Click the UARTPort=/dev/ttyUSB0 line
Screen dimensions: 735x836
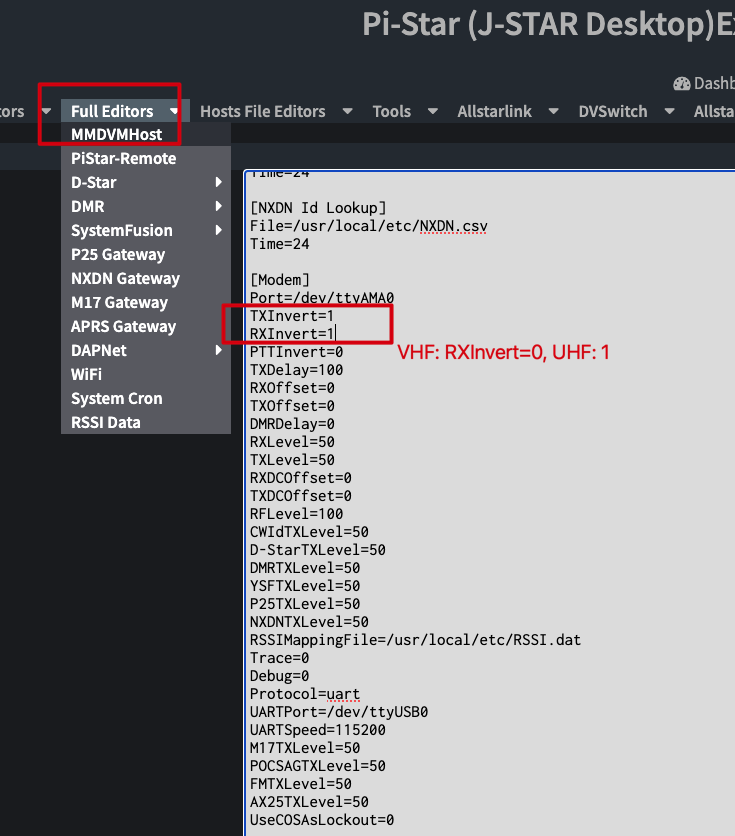(339, 712)
